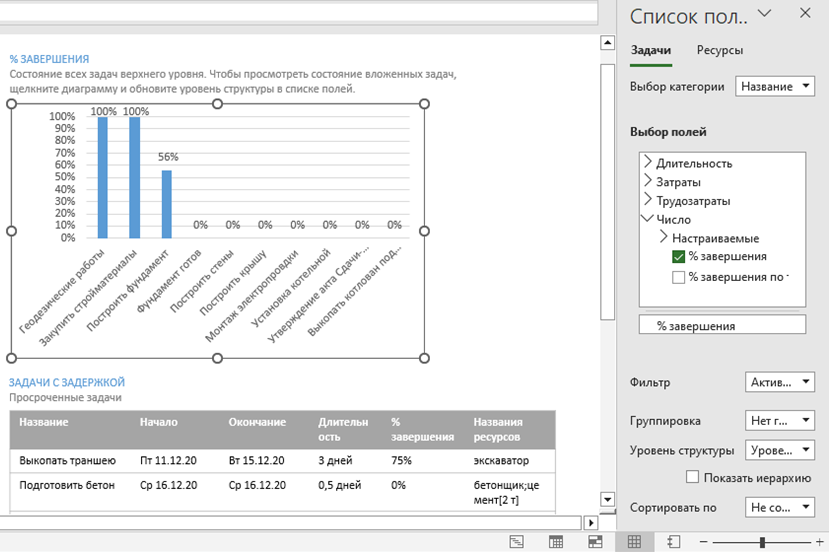Zoom in with the plus icon

click(x=819, y=542)
